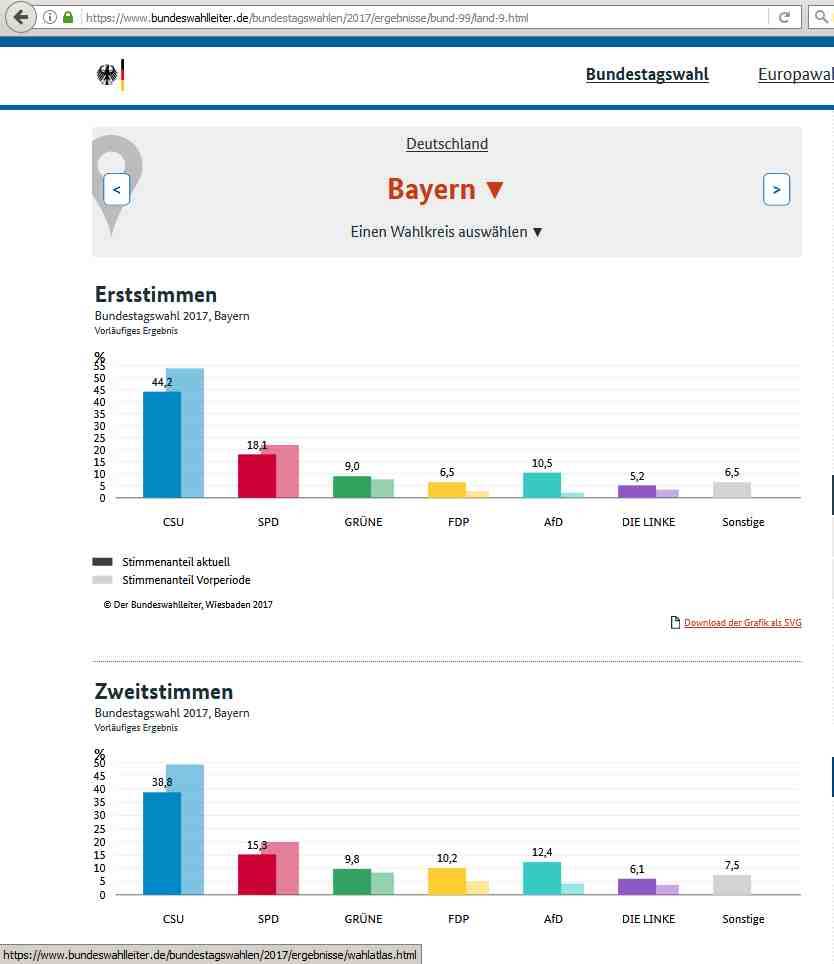
Task: Click the GRÜNE current bar in Zweitstimmen chart
Action: (352, 882)
